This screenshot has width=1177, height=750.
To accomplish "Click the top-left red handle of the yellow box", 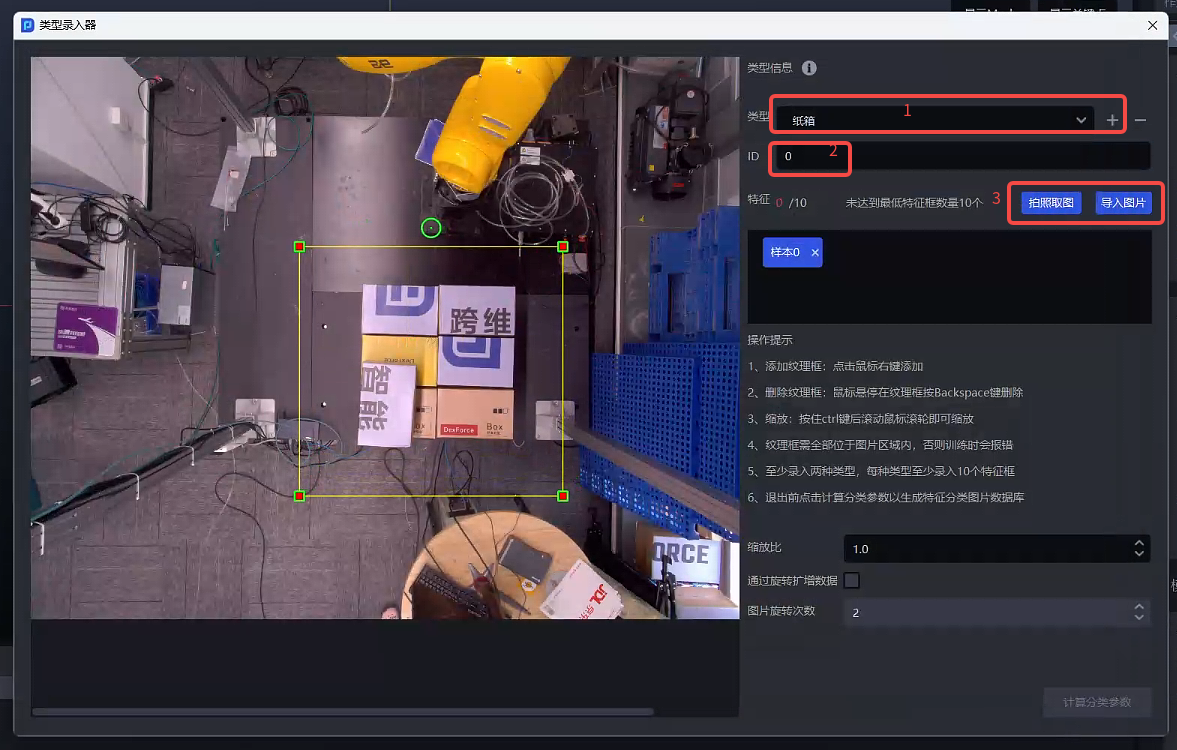I will point(299,246).
